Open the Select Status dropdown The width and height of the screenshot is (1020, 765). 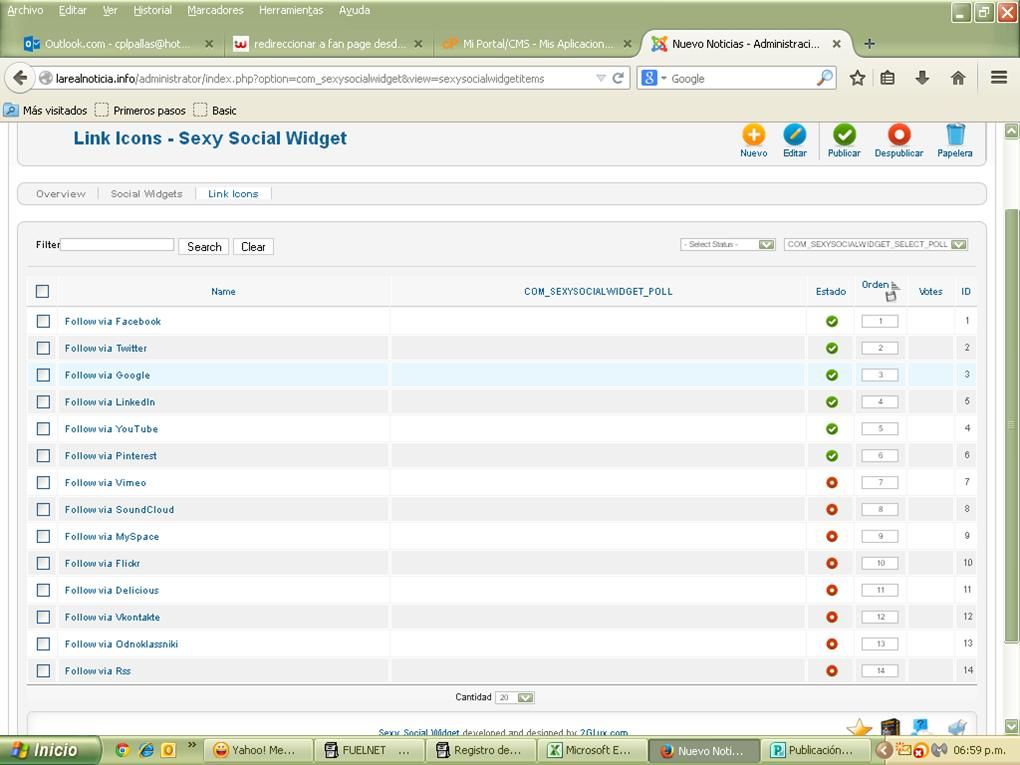click(x=728, y=245)
